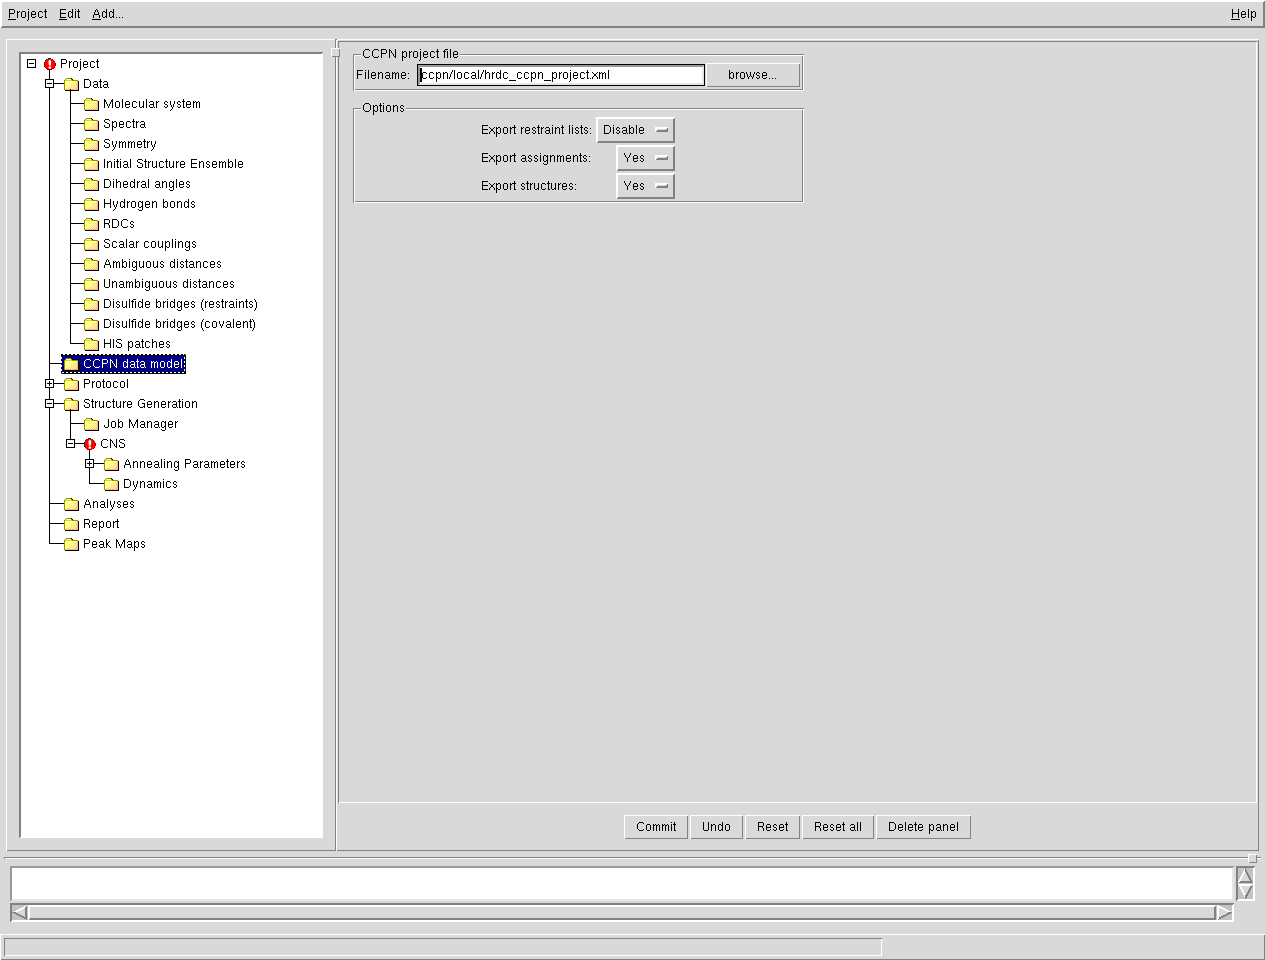
Task: Click the RDCs folder icon
Action: [91, 223]
